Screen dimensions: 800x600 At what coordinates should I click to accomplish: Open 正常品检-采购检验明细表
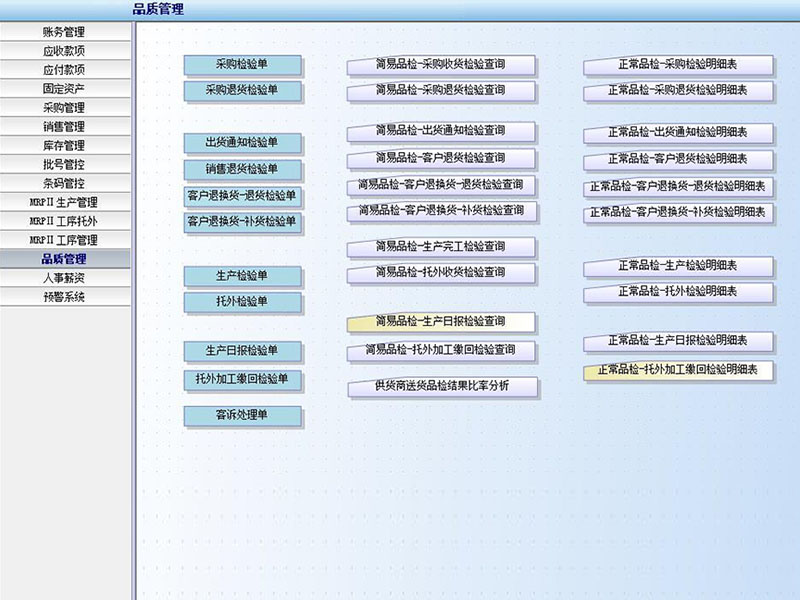678,65
